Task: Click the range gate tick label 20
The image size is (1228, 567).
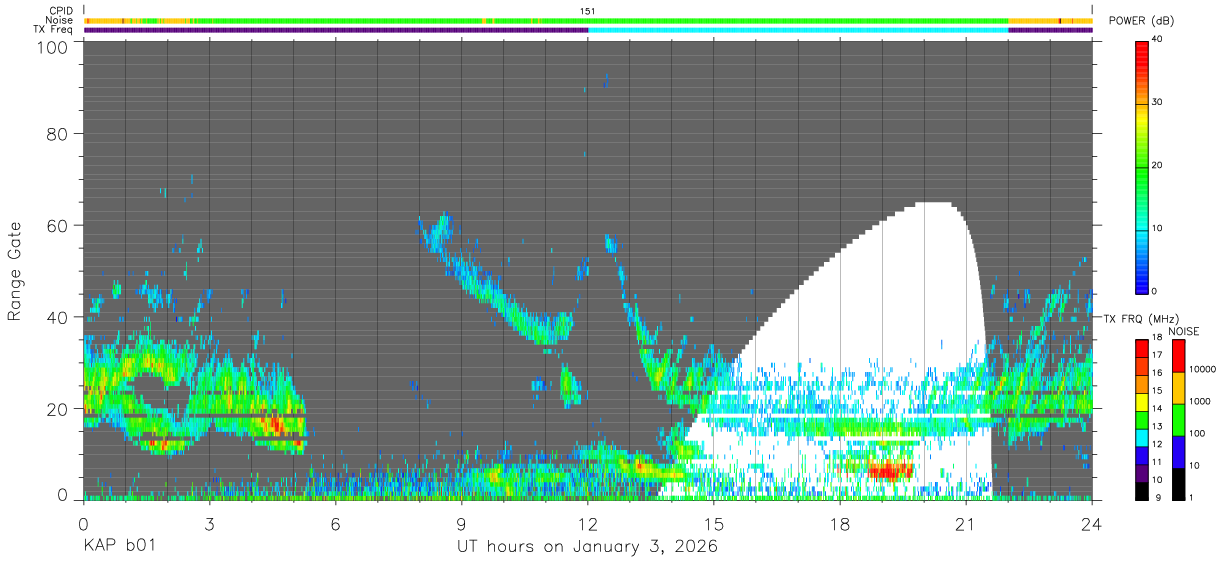Action: point(56,409)
